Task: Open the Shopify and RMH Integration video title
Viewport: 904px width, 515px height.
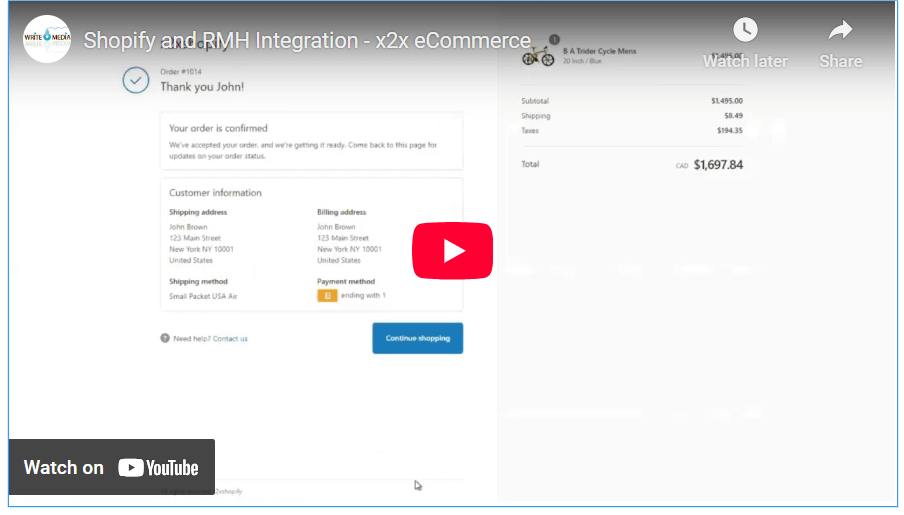Action: click(307, 41)
